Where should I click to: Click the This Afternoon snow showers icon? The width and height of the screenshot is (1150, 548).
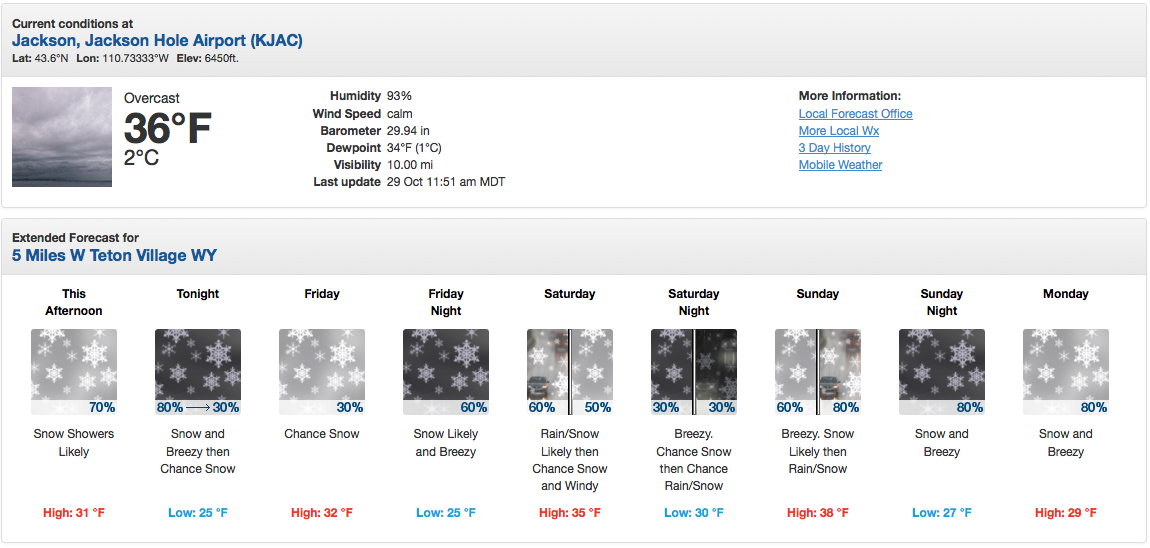[x=73, y=372]
